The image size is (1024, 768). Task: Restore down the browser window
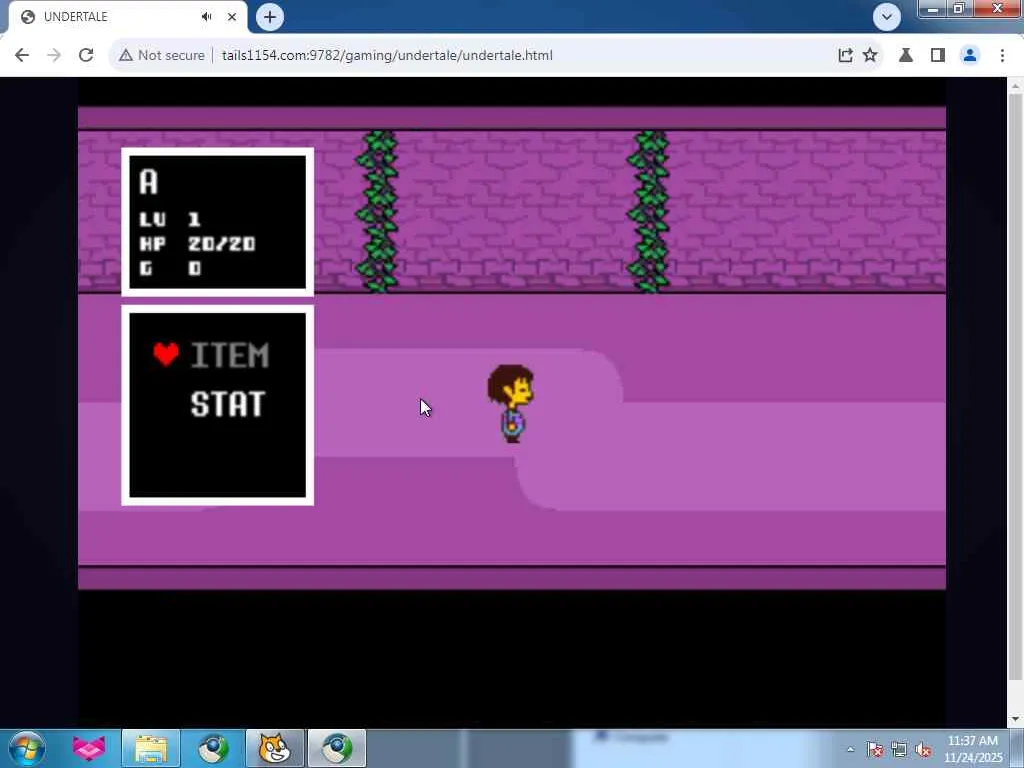point(959,8)
